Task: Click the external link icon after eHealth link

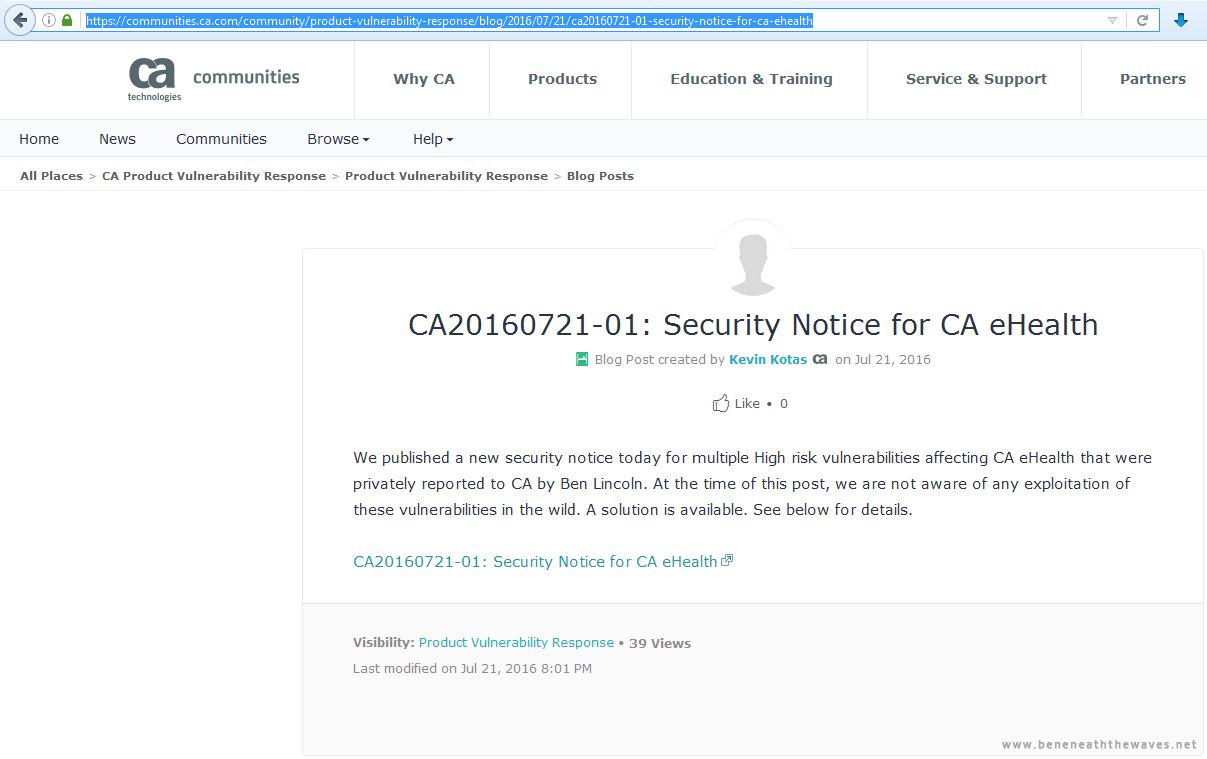Action: (x=727, y=561)
